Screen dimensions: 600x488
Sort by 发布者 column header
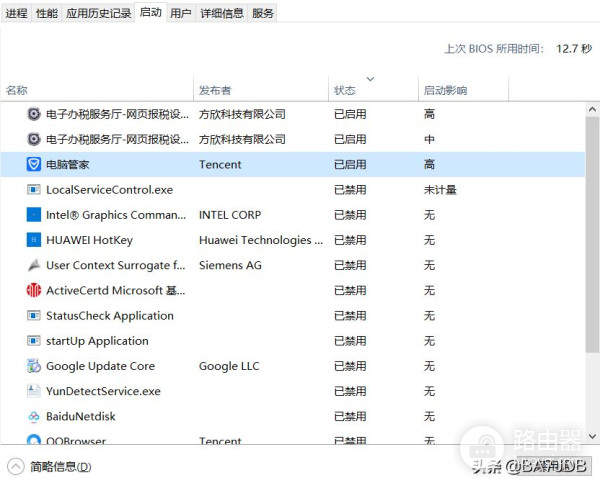point(261,90)
